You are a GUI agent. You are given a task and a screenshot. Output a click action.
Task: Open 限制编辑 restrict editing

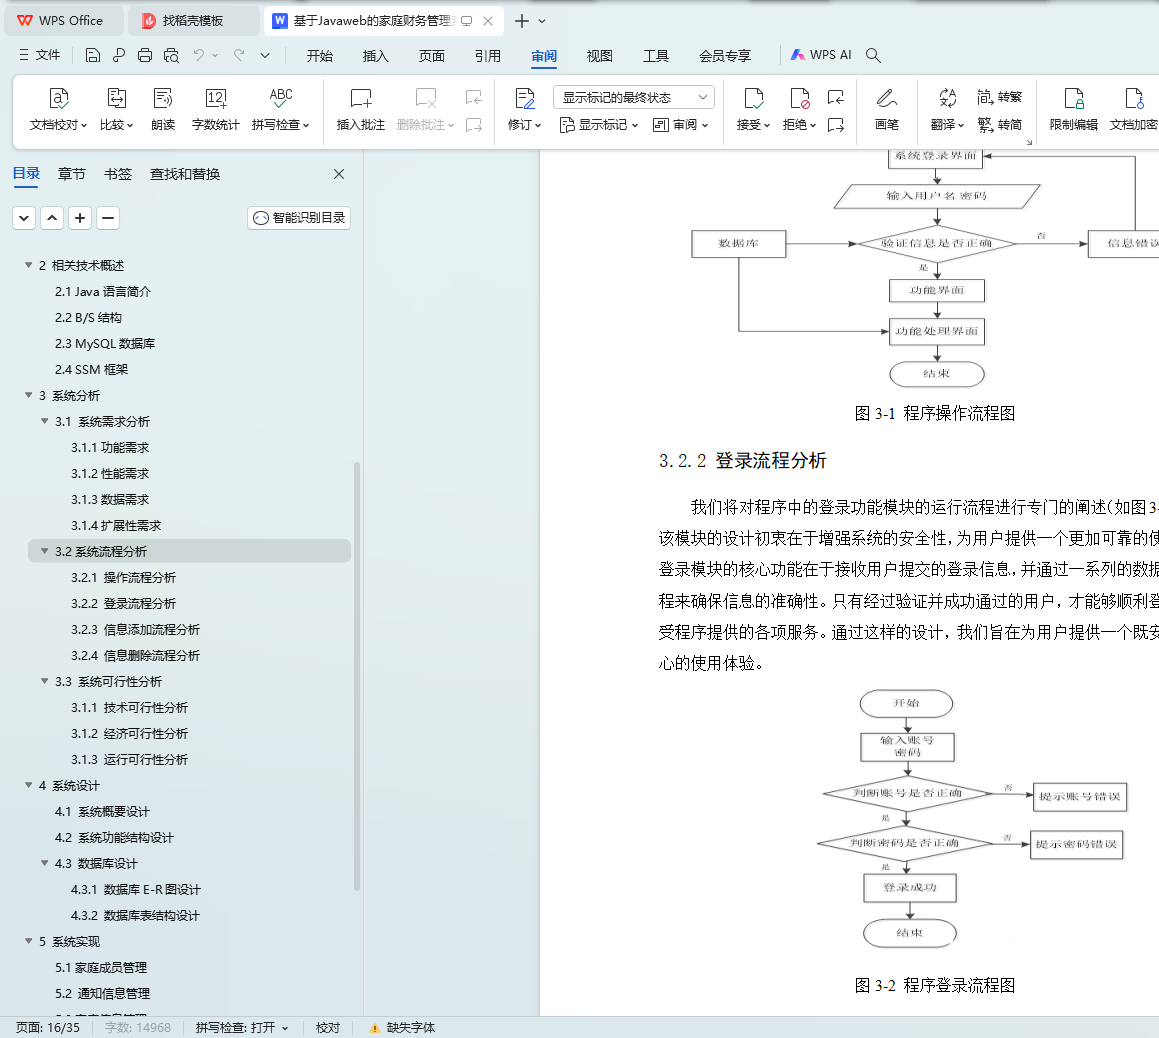(1073, 109)
